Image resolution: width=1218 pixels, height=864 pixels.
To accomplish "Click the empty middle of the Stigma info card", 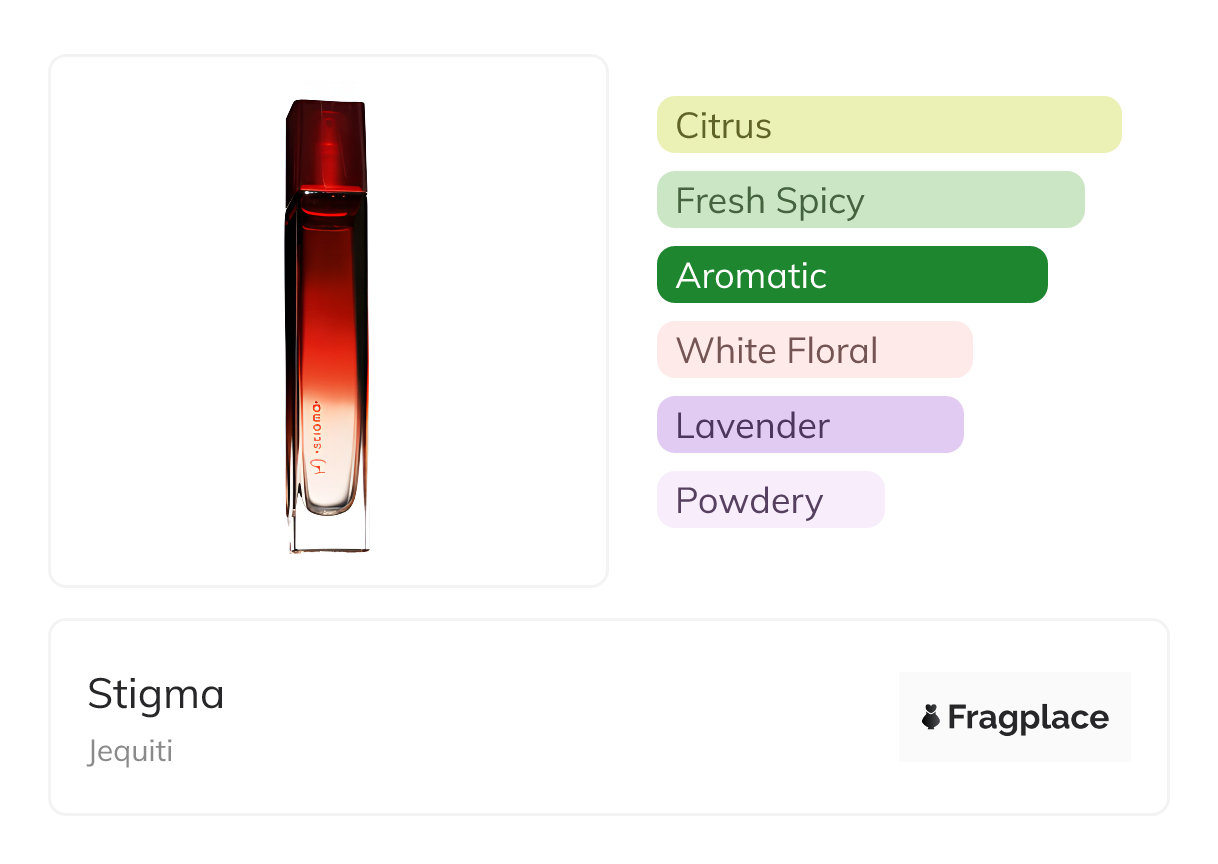I will (x=560, y=717).
